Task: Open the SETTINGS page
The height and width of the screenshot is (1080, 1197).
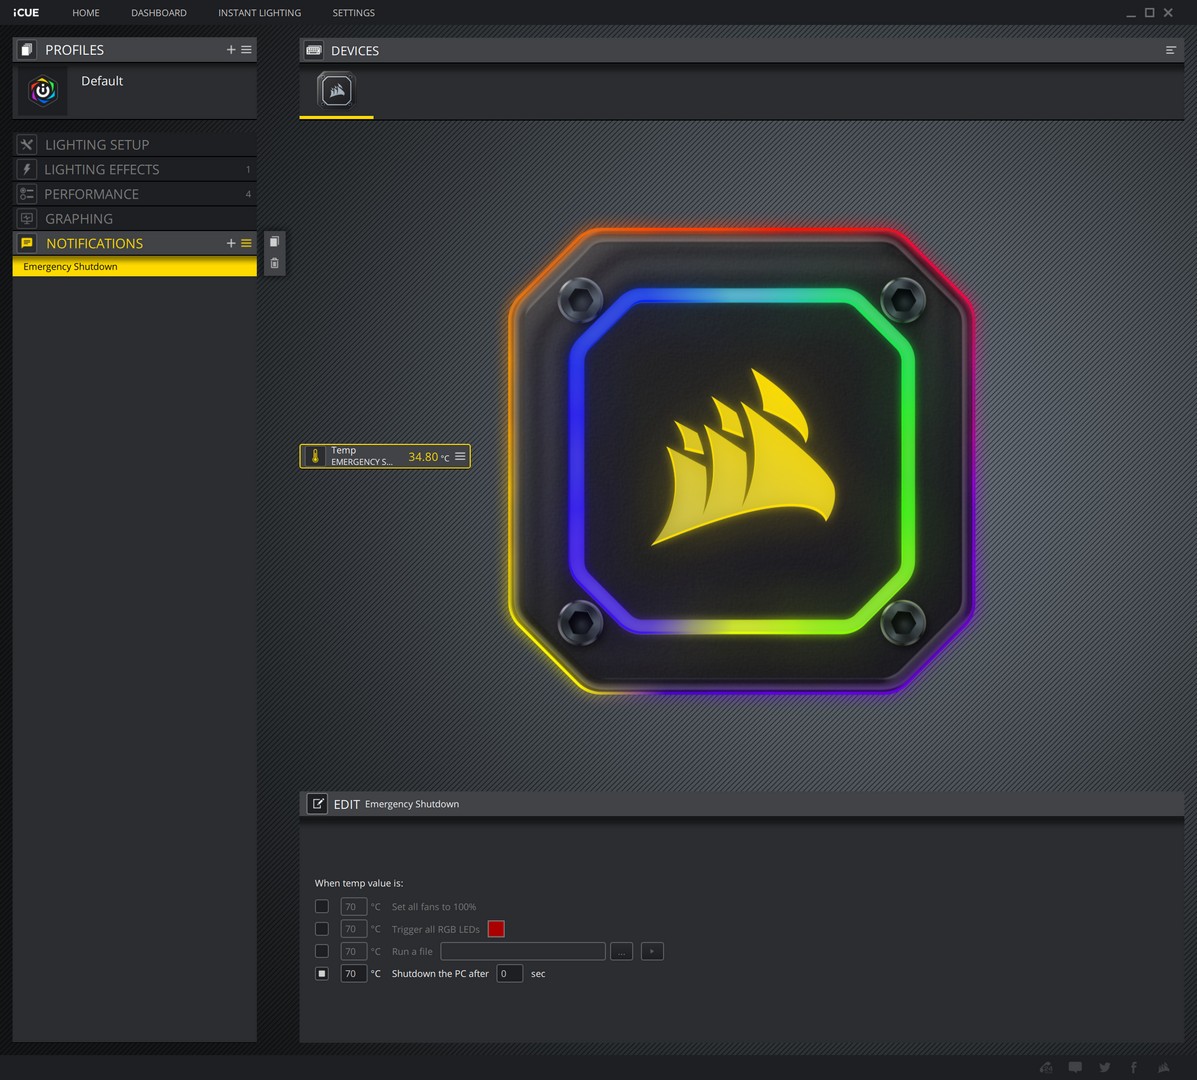Action: [353, 13]
